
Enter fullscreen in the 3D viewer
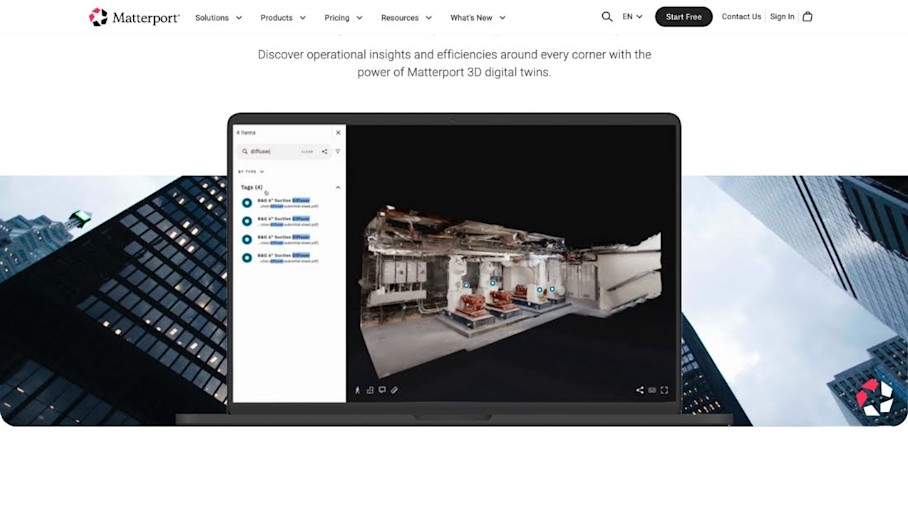(664, 390)
